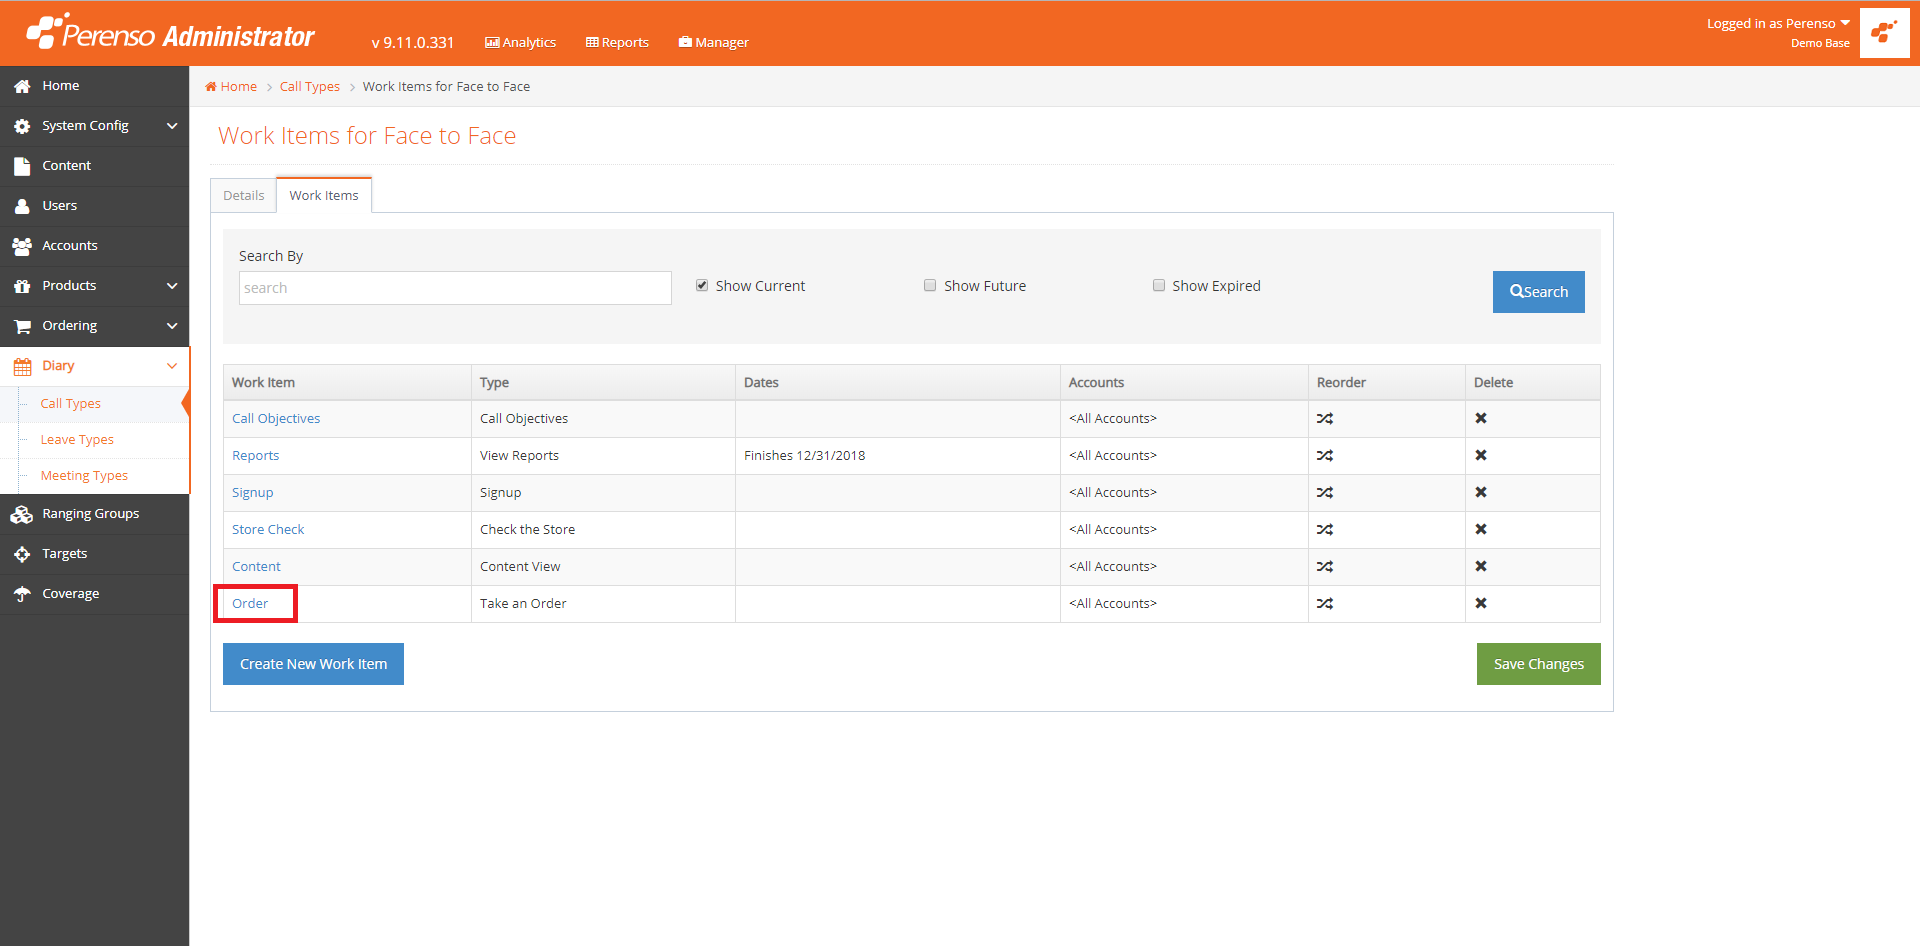Screen dimensions: 1920x946
Task: Enable the Show Future checkbox
Action: click(930, 285)
